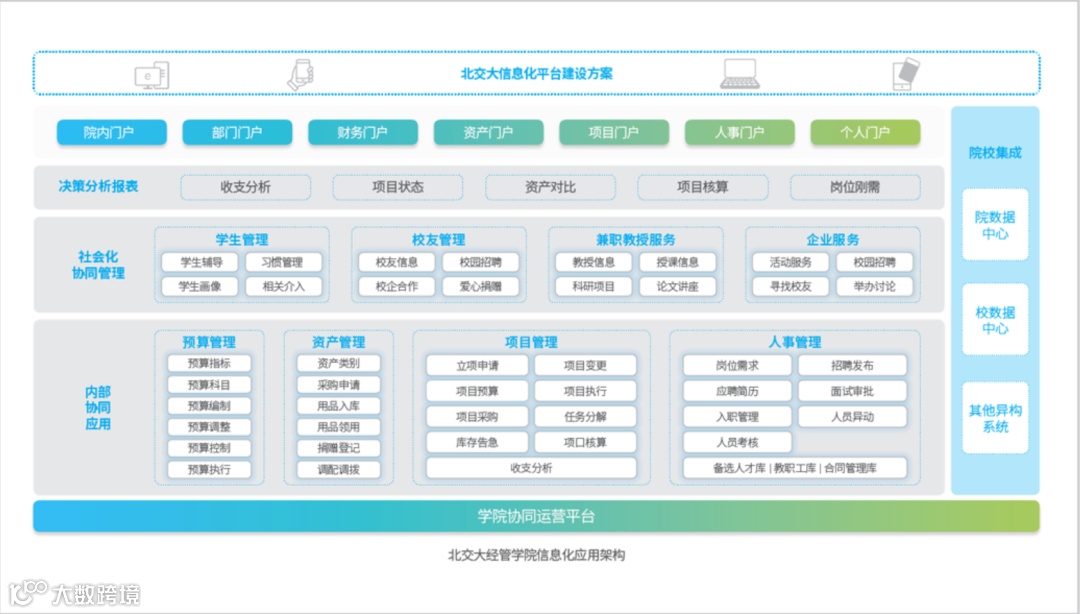Image resolution: width=1080 pixels, height=614 pixels.
Task: Click the 项目预算 box
Action: point(477,391)
